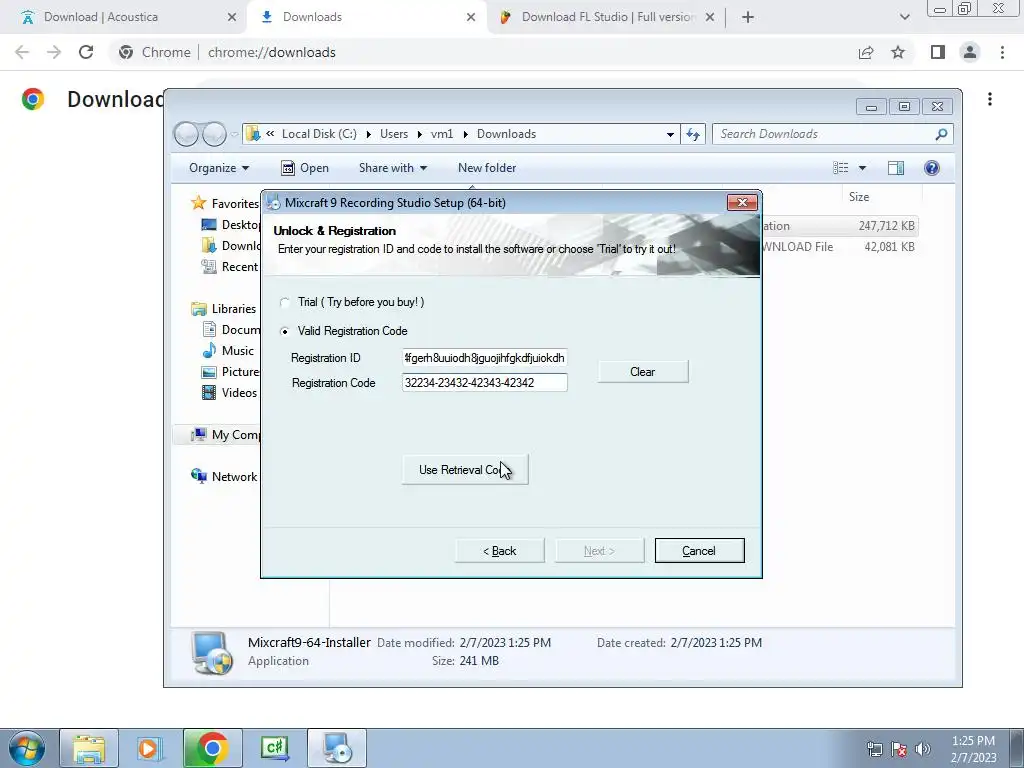Open Downloads page more actions menu
The height and width of the screenshot is (768, 1024).
tap(990, 99)
